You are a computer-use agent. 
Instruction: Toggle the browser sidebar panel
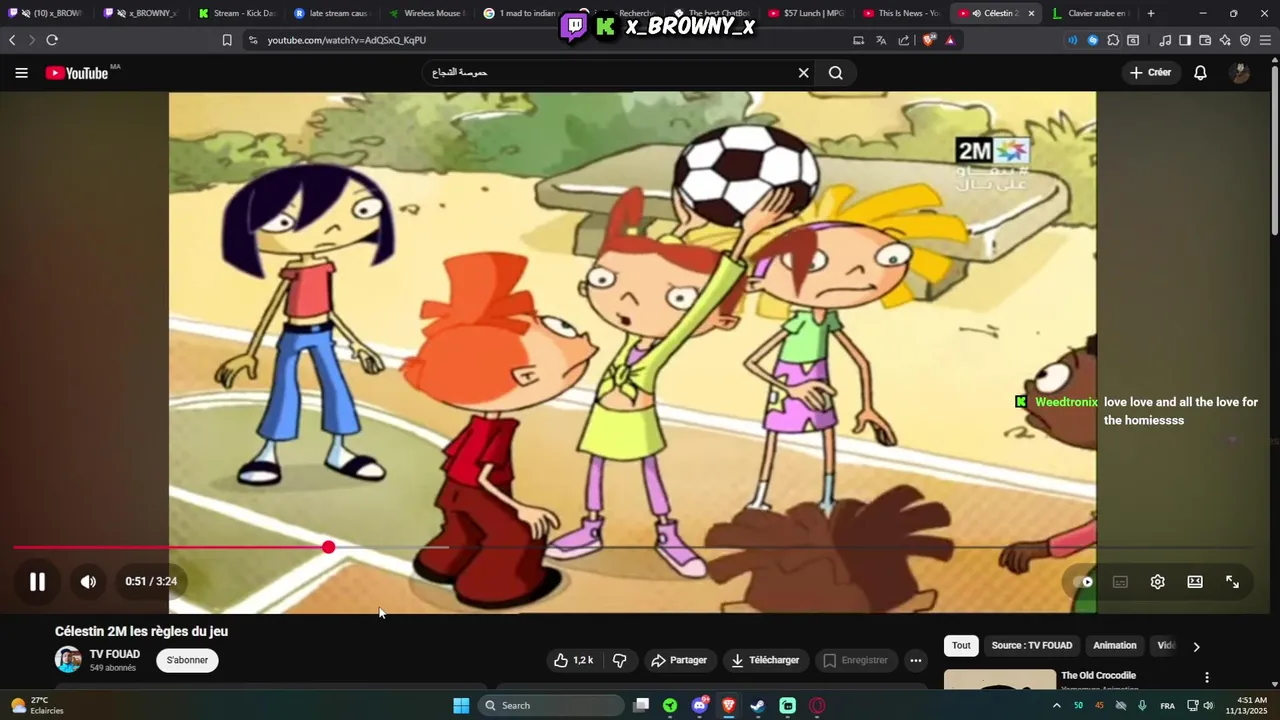pyautogui.click(x=1185, y=40)
